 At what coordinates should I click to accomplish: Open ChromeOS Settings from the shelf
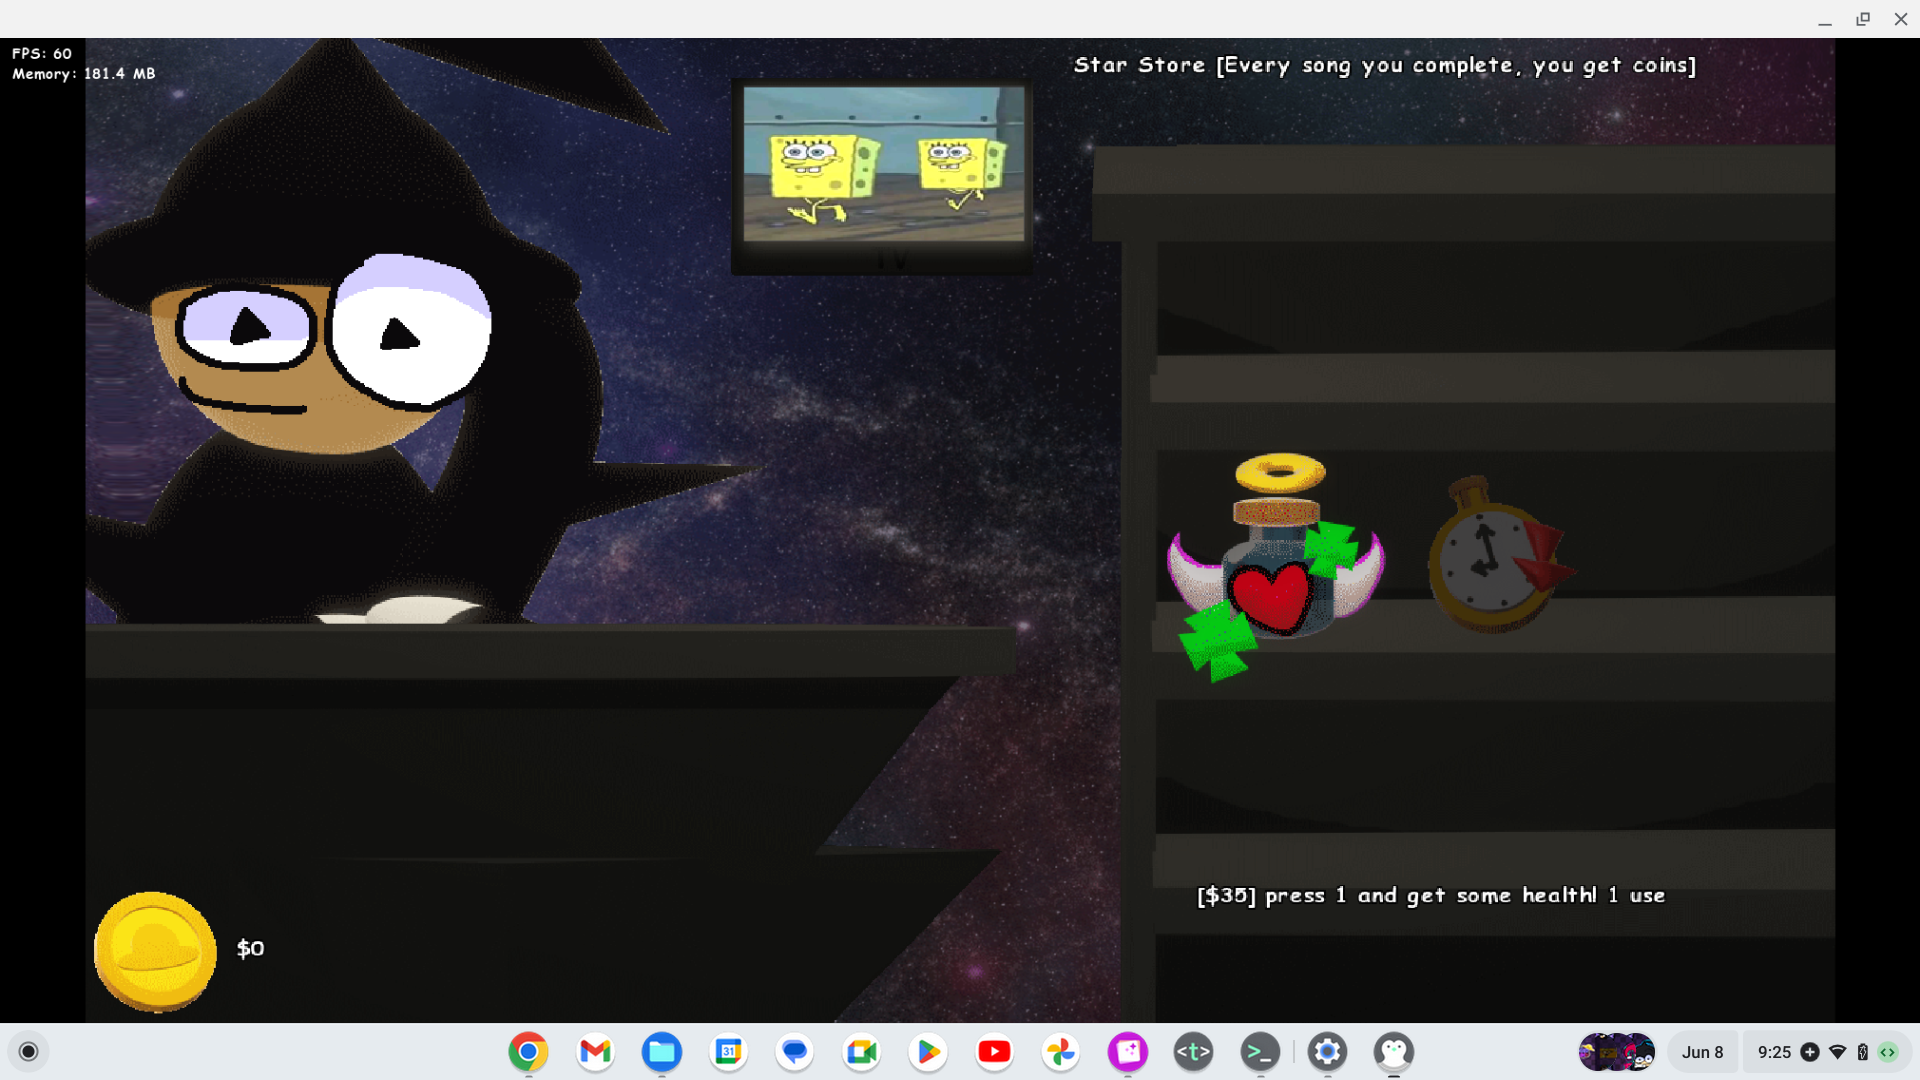tap(1327, 1052)
